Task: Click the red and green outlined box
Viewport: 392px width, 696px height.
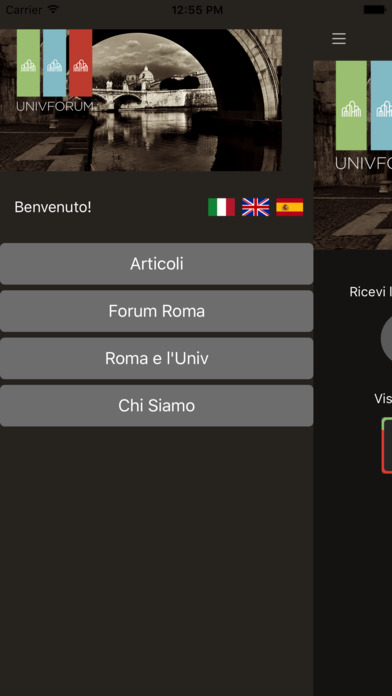Action: (387, 445)
